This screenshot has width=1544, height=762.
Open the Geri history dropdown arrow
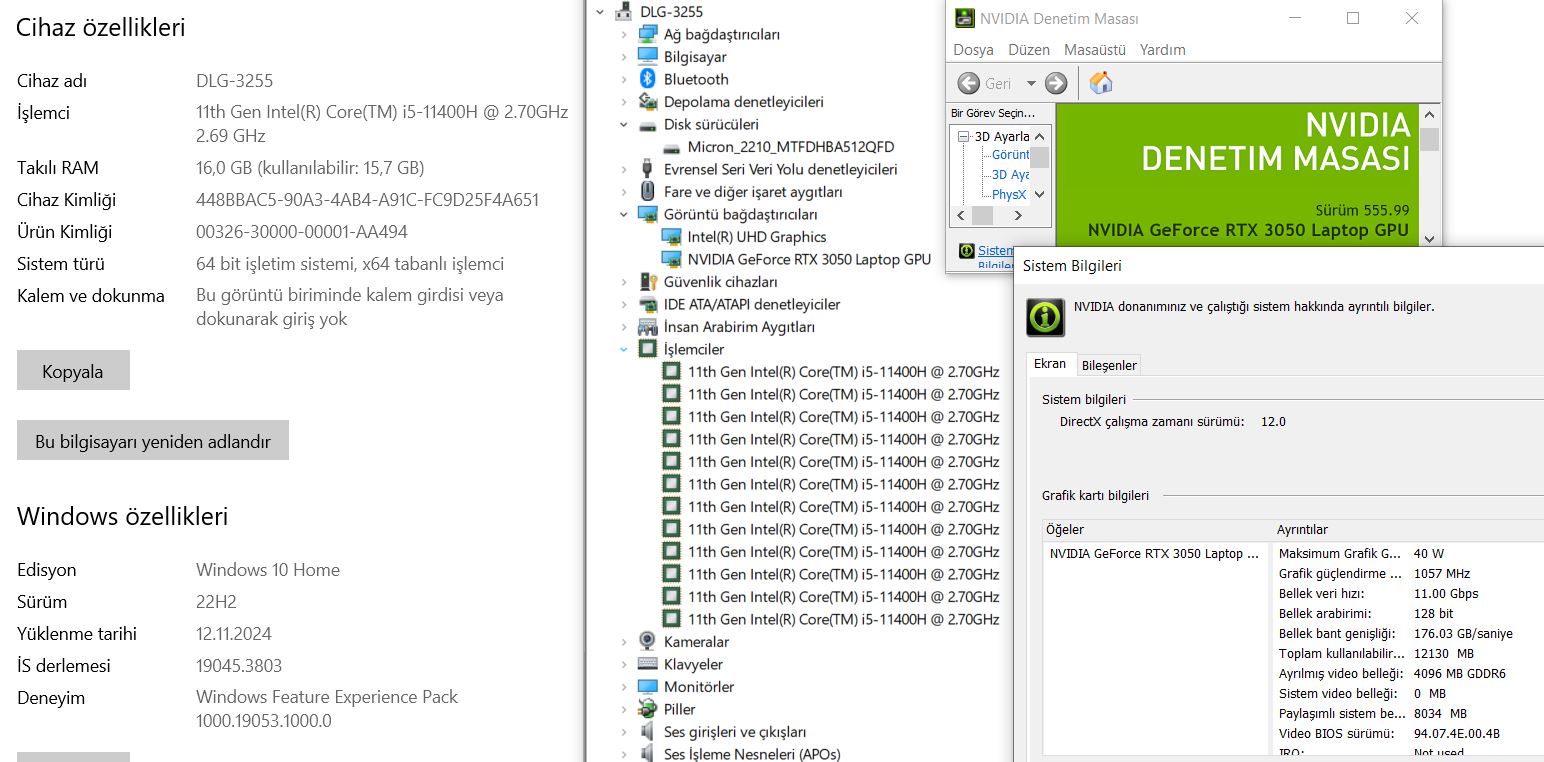(x=1031, y=83)
